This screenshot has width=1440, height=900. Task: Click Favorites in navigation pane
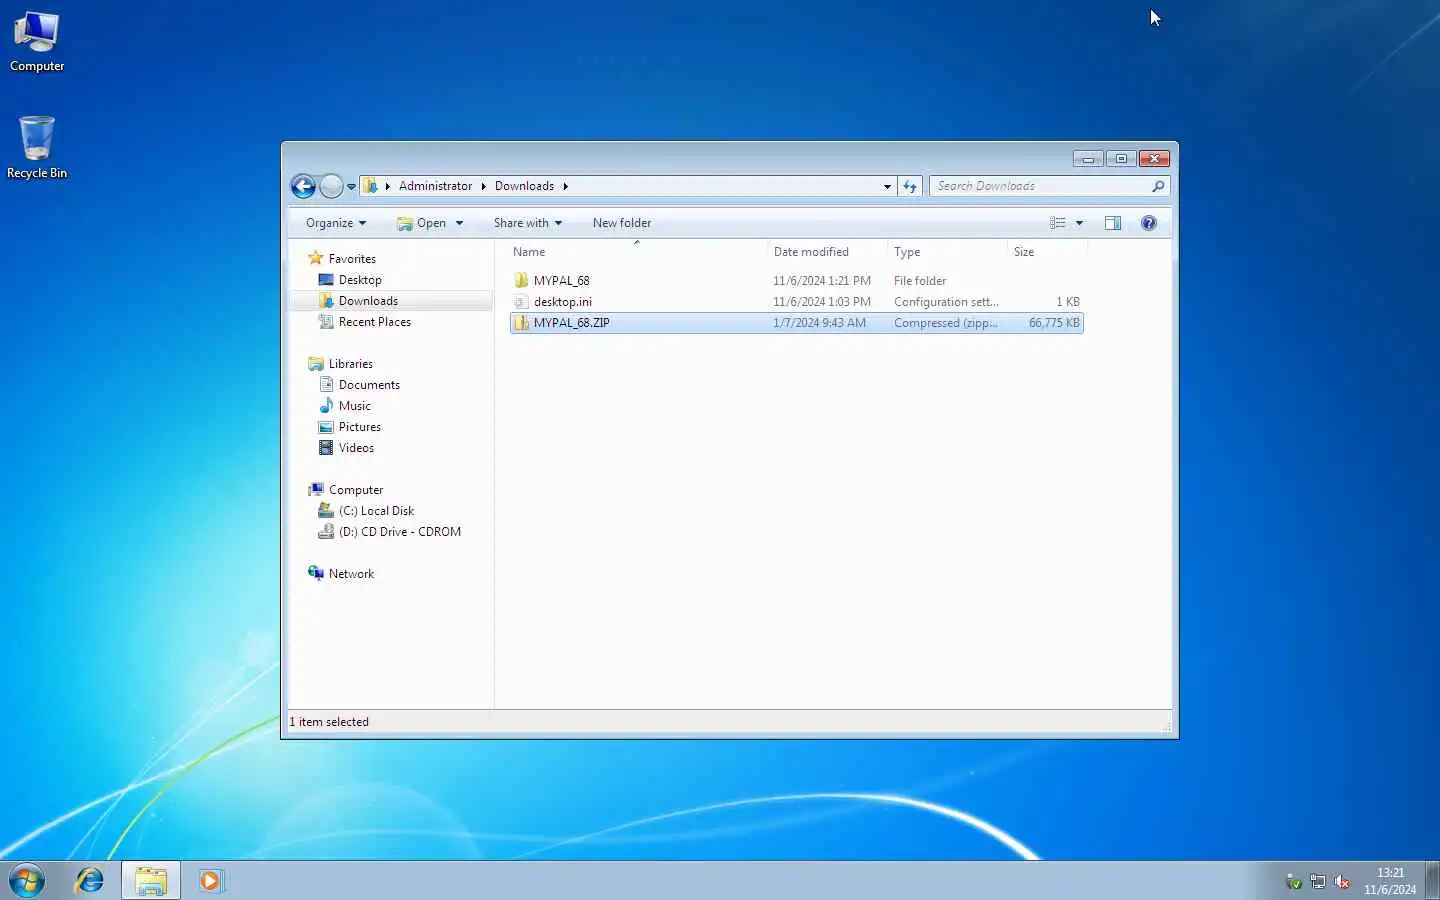[351, 259]
